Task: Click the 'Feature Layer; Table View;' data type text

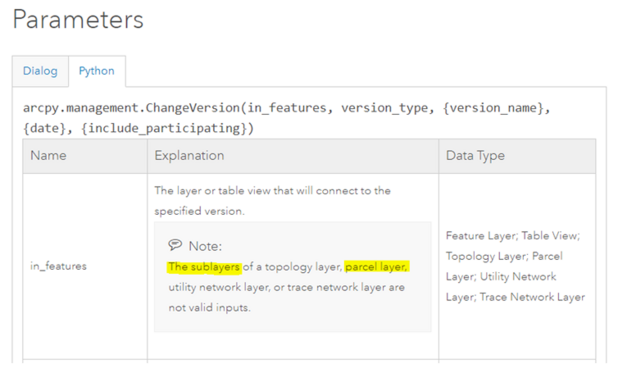Action: click(513, 236)
